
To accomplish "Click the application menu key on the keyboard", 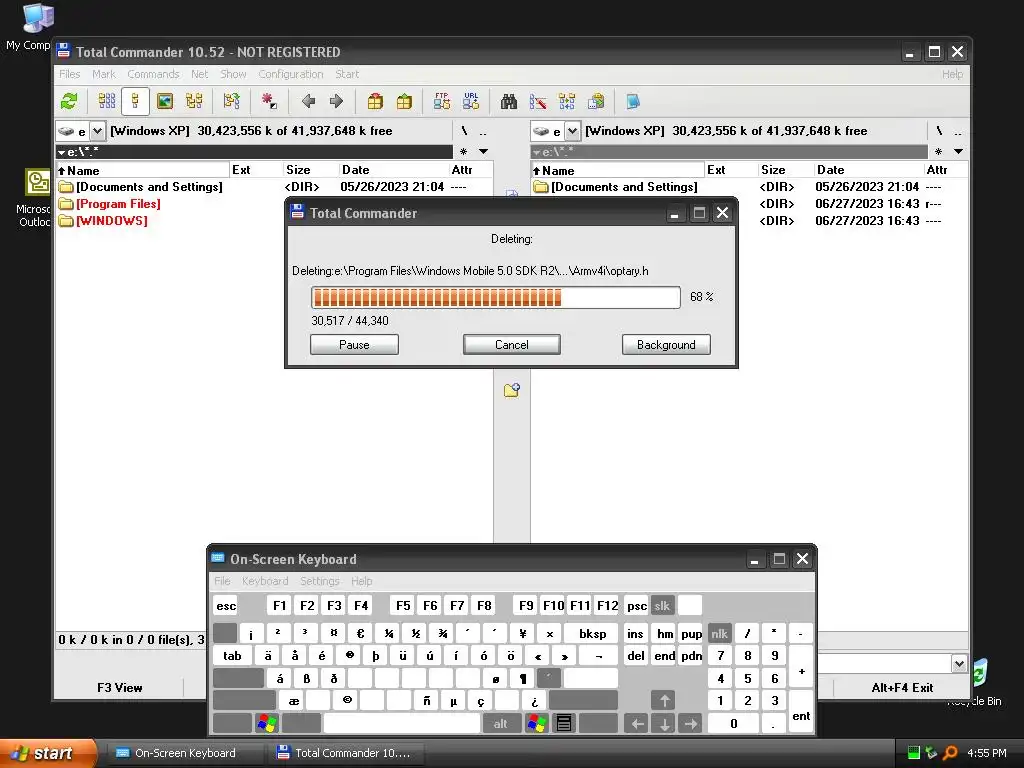I will click(x=564, y=723).
